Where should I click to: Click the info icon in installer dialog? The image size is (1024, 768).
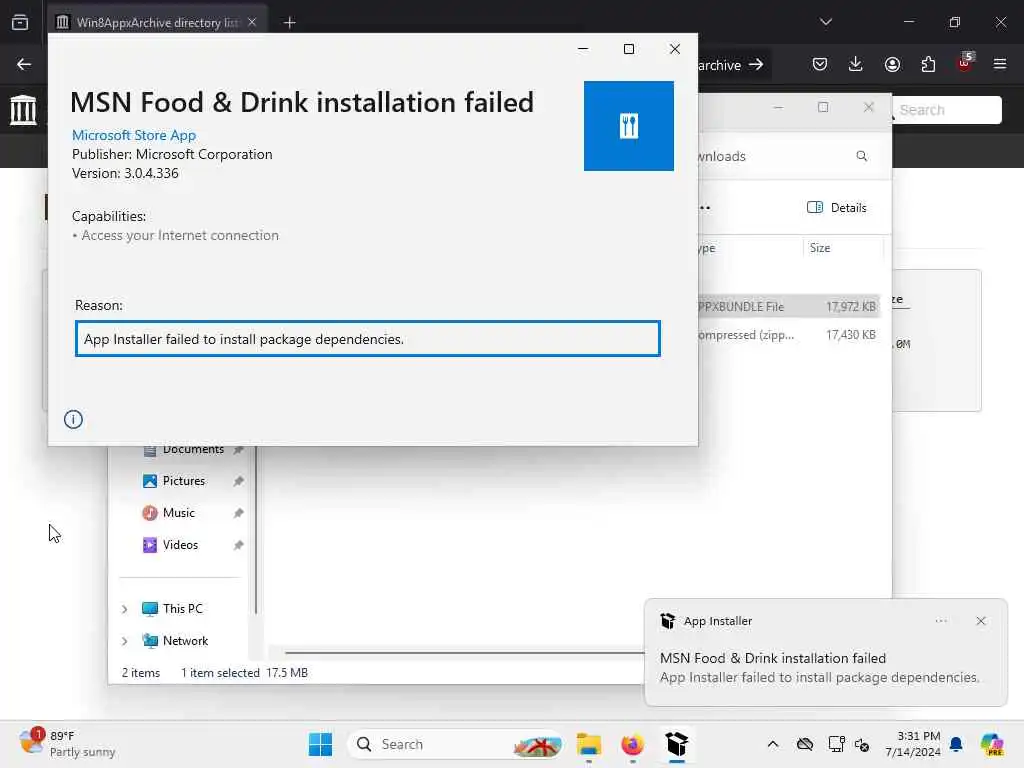tap(73, 419)
